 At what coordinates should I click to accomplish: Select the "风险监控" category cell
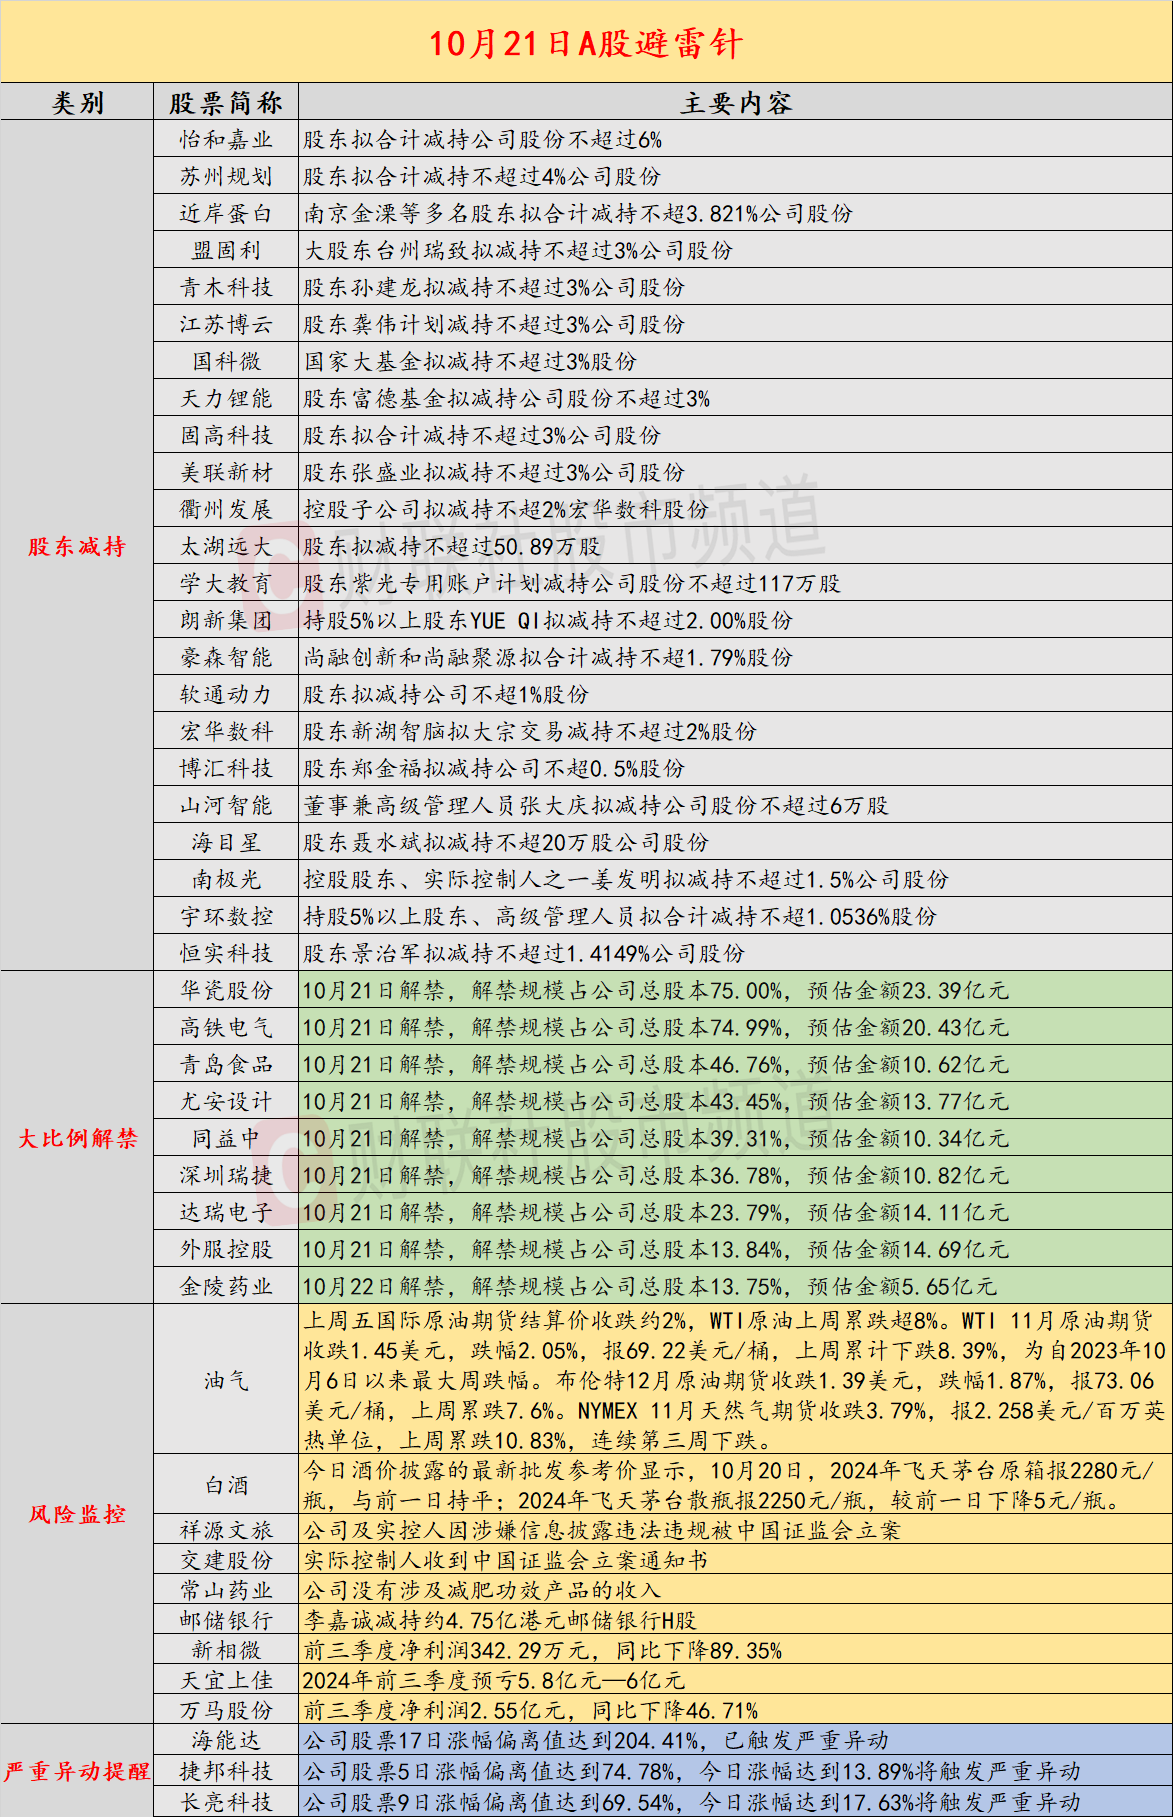[77, 1514]
